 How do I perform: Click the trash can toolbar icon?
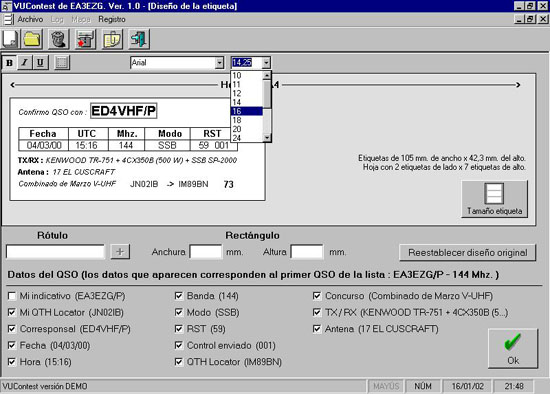click(x=58, y=39)
